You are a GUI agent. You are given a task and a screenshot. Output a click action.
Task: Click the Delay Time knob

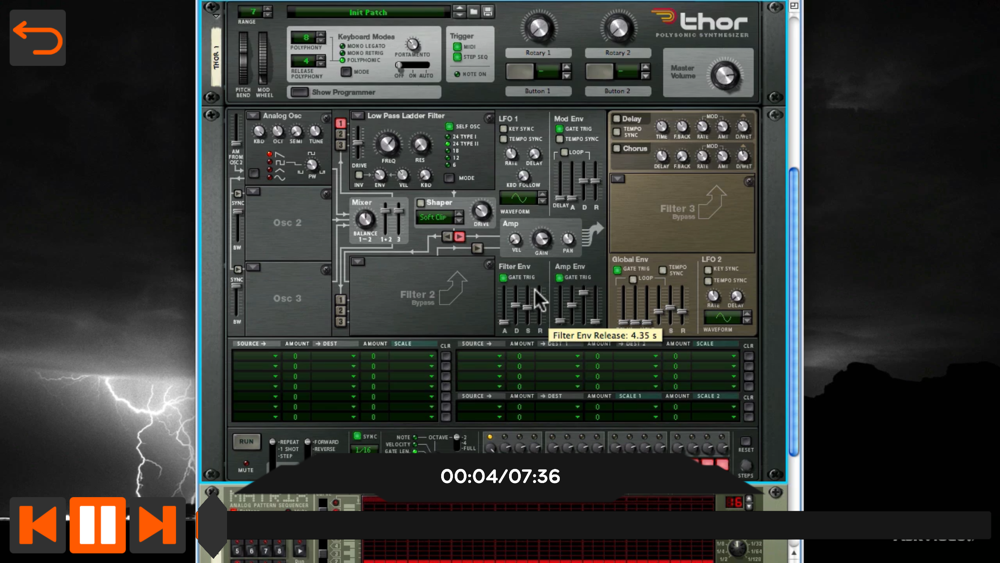coord(662,127)
